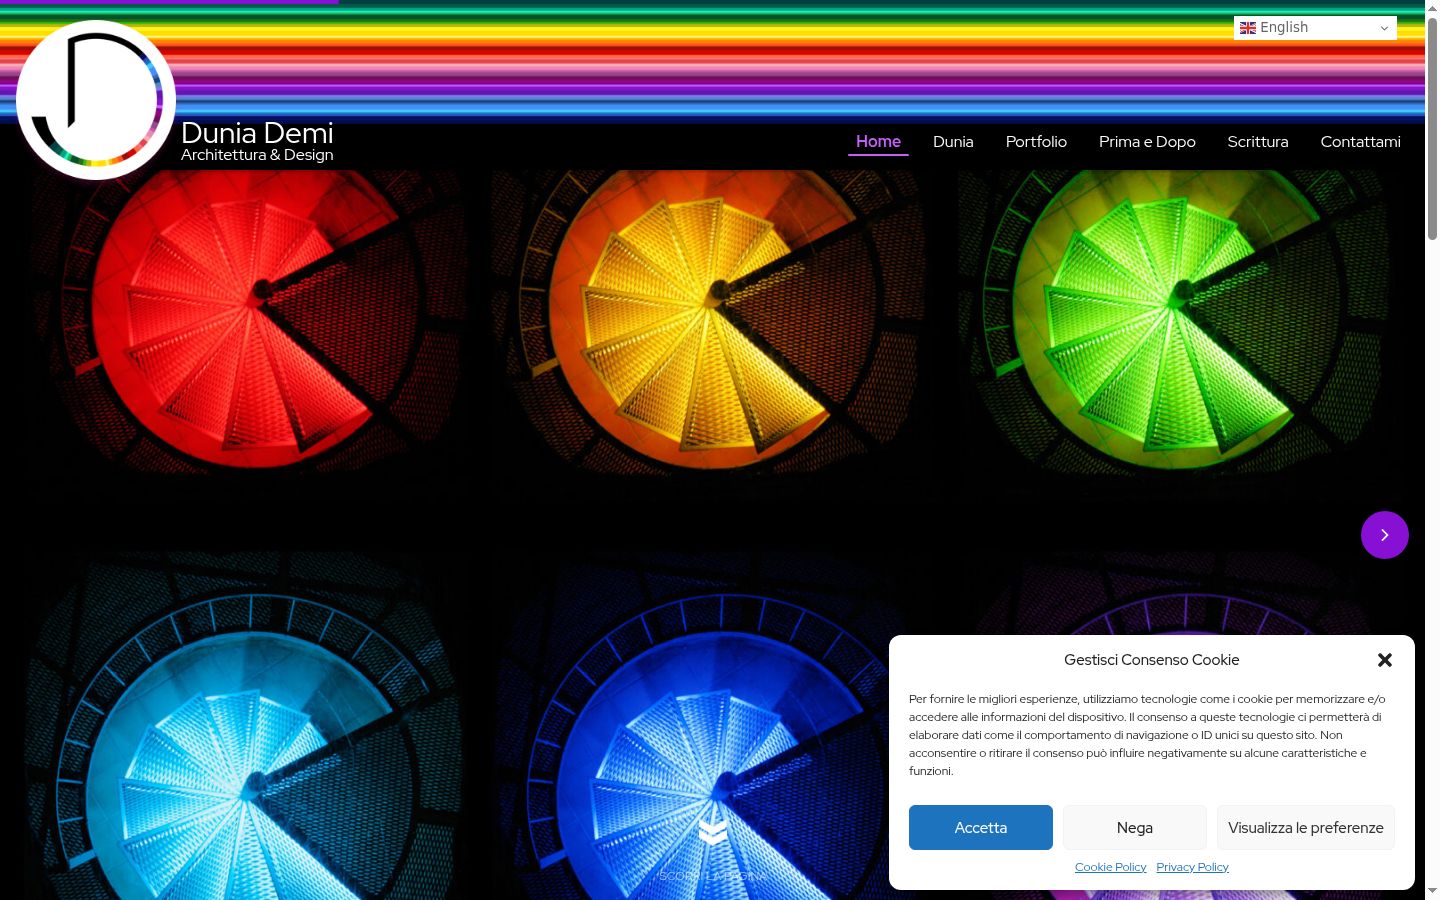Open the Scrittura page
Image resolution: width=1440 pixels, height=900 pixels.
(1258, 142)
